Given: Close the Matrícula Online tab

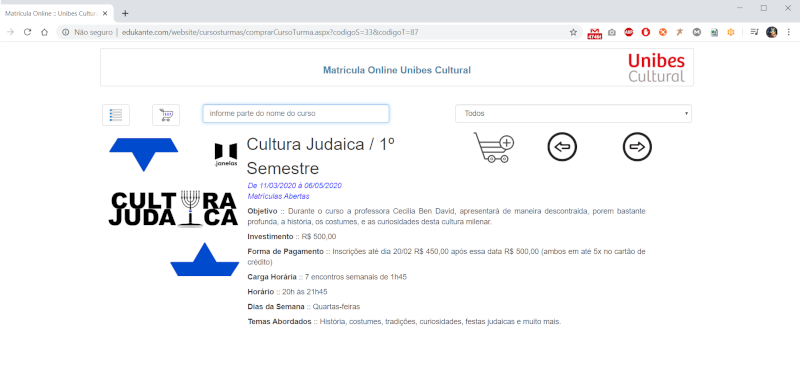Looking at the screenshot, I should (x=105, y=13).
